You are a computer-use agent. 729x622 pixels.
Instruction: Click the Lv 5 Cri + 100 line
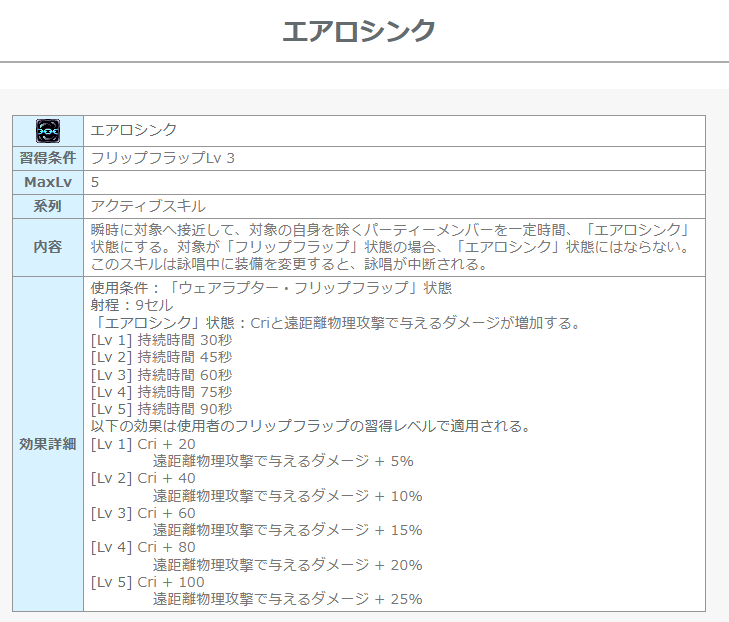pos(147,582)
